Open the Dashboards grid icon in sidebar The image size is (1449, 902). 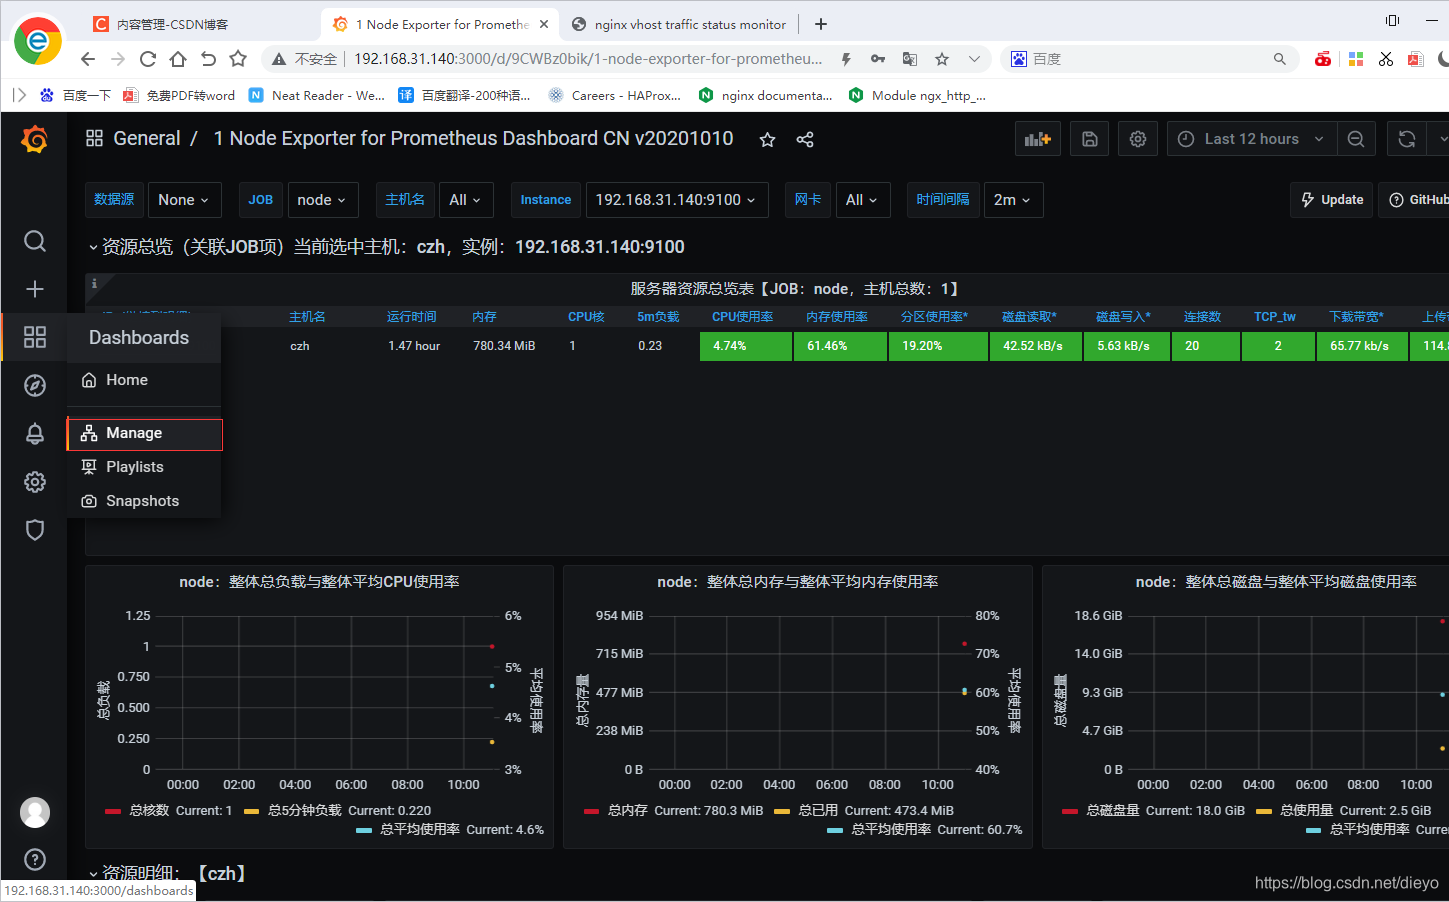[34, 337]
